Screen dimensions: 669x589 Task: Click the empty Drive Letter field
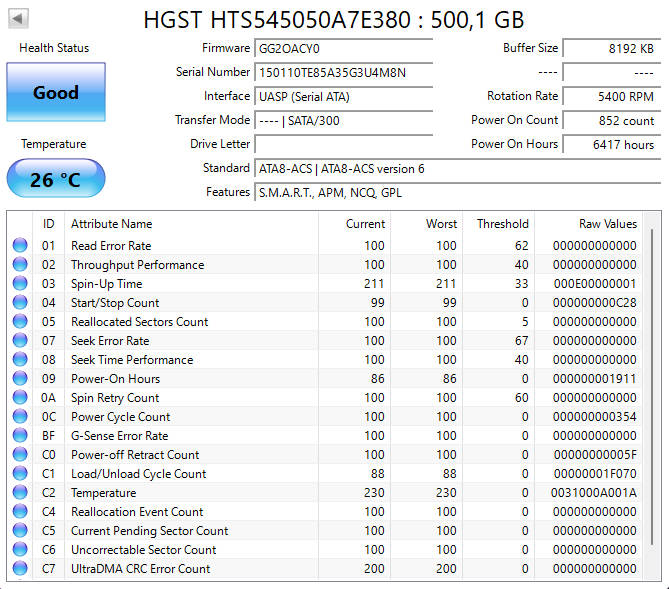click(x=344, y=144)
